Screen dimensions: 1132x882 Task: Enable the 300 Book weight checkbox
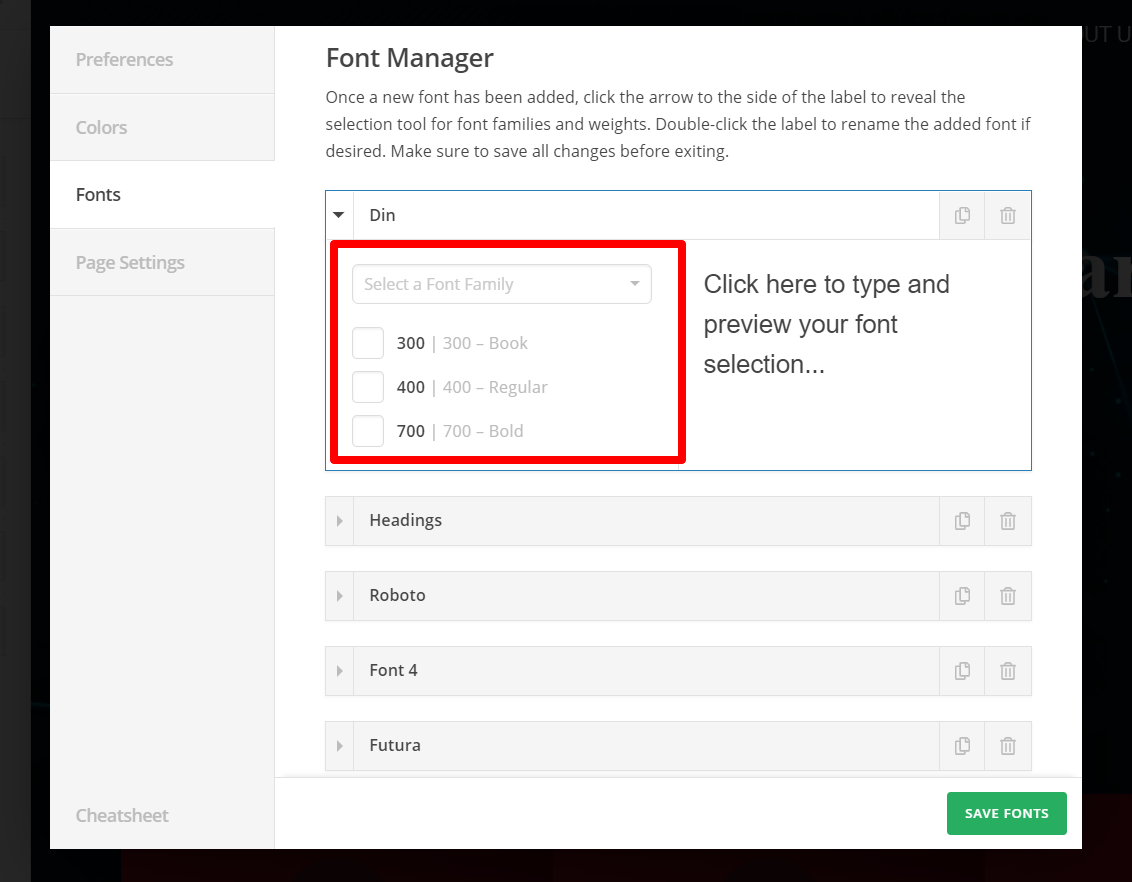[x=368, y=343]
